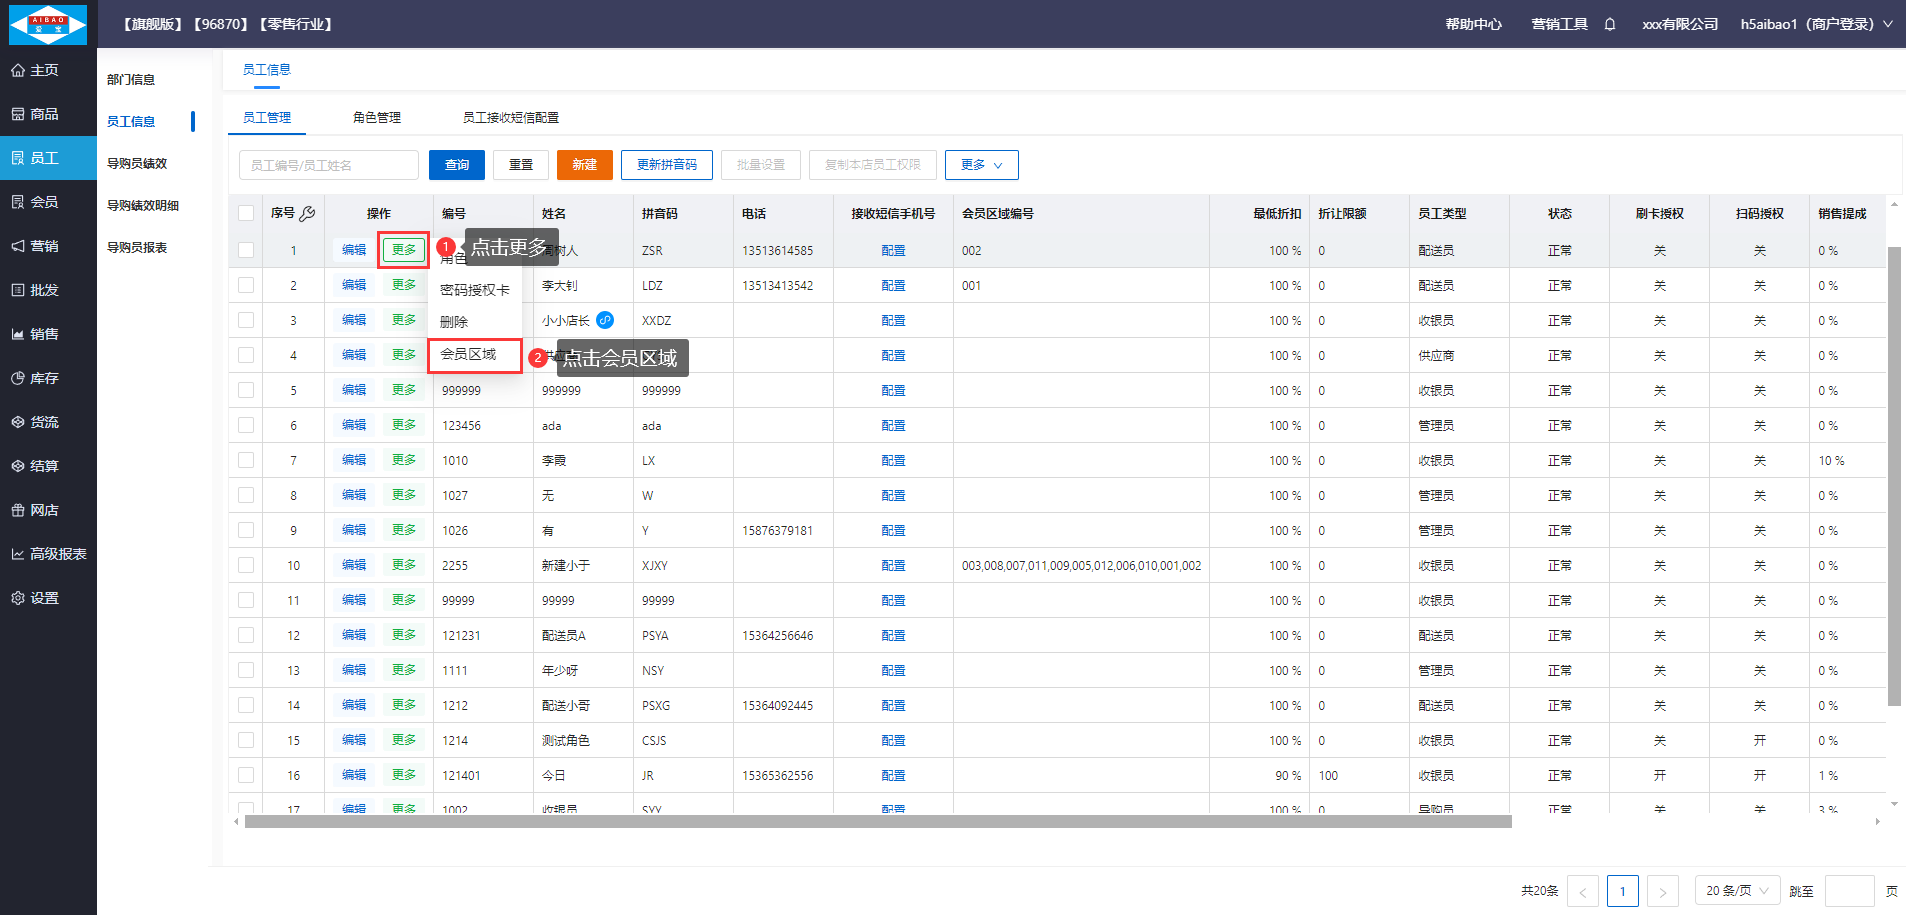This screenshot has width=1906, height=915.
Task: Switch to the 角色管理 tab
Action: 377,117
